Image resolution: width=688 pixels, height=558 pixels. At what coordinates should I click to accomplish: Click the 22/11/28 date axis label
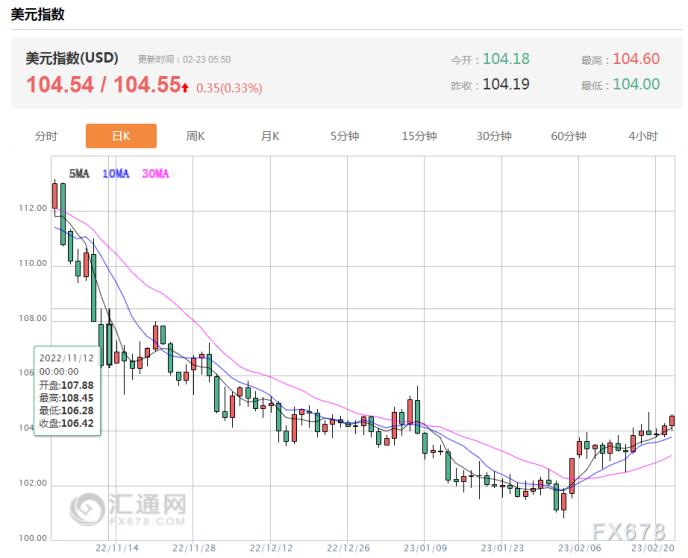point(194,548)
